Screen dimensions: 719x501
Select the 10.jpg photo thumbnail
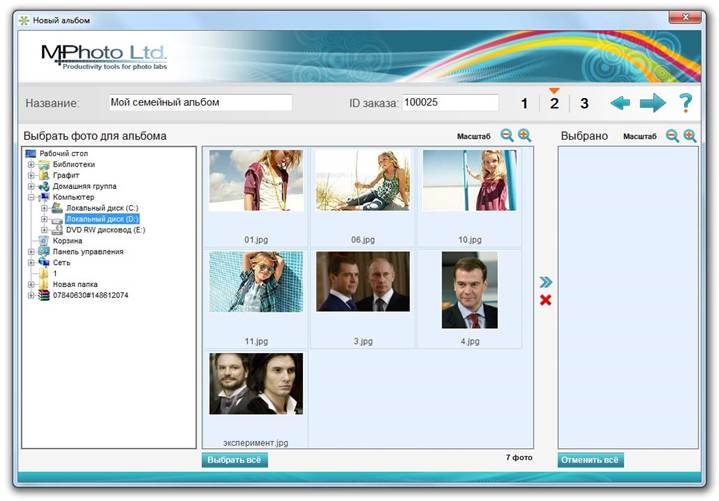[470, 181]
